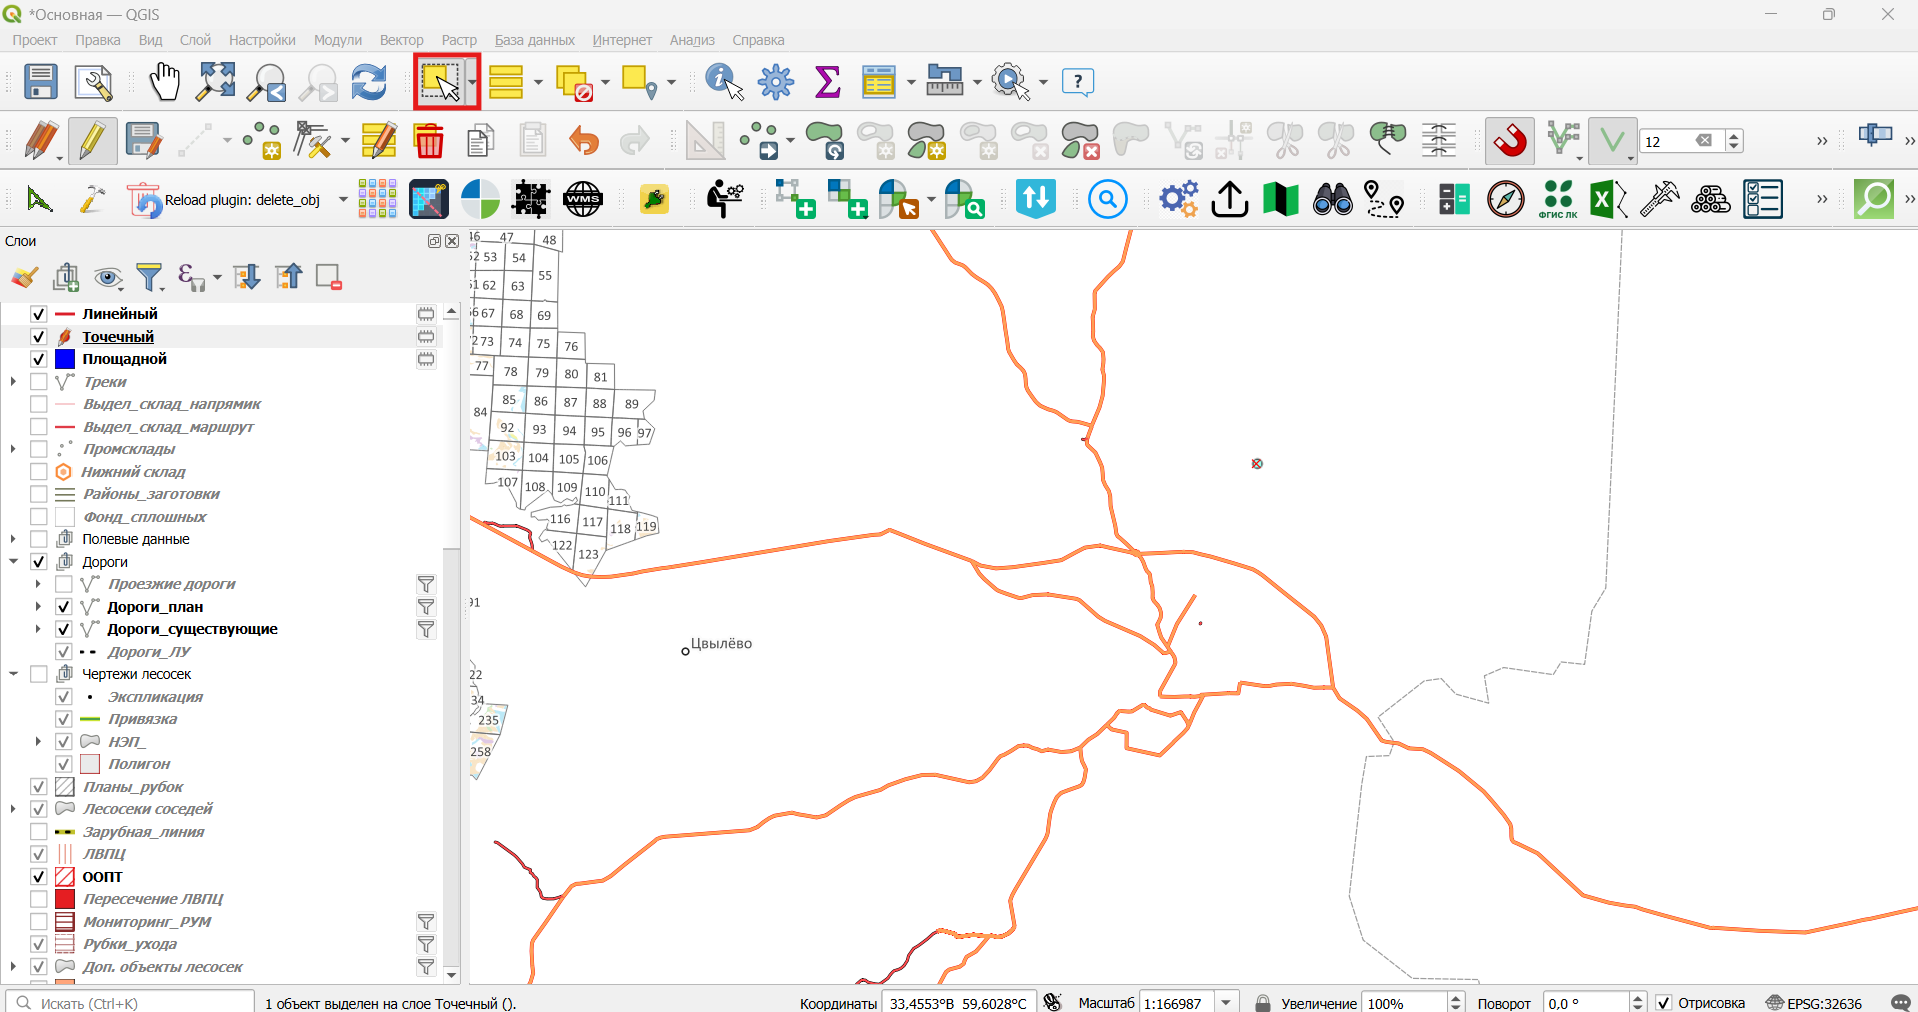Click Reload plugin: delete_obj button
This screenshot has height=1012, width=1918.
coord(225,200)
